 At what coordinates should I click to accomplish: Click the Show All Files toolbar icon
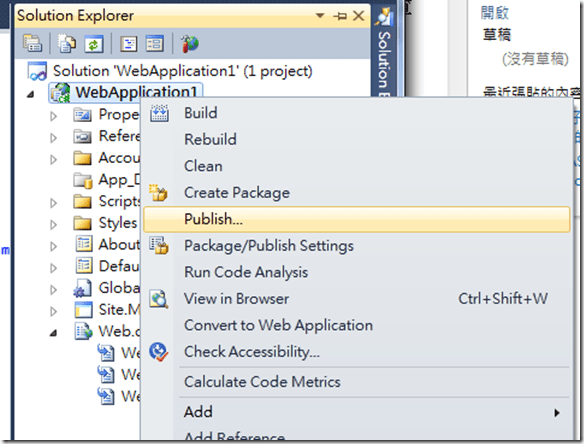coord(66,44)
